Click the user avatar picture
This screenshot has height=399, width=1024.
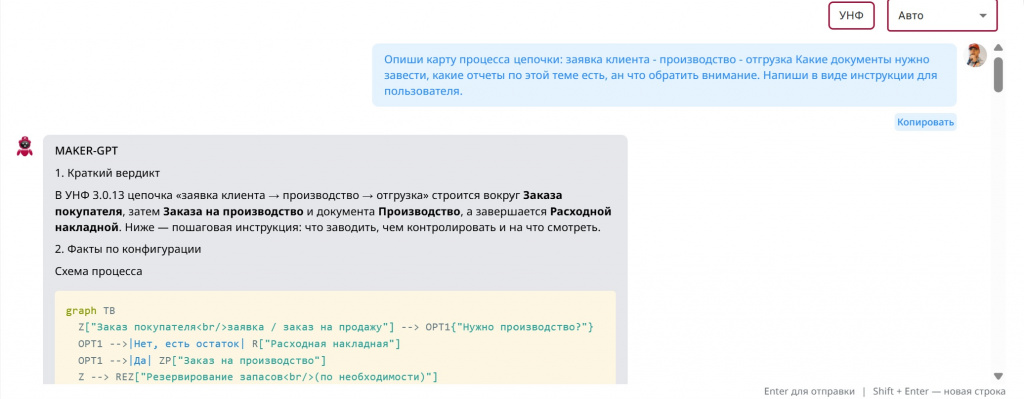(976, 56)
